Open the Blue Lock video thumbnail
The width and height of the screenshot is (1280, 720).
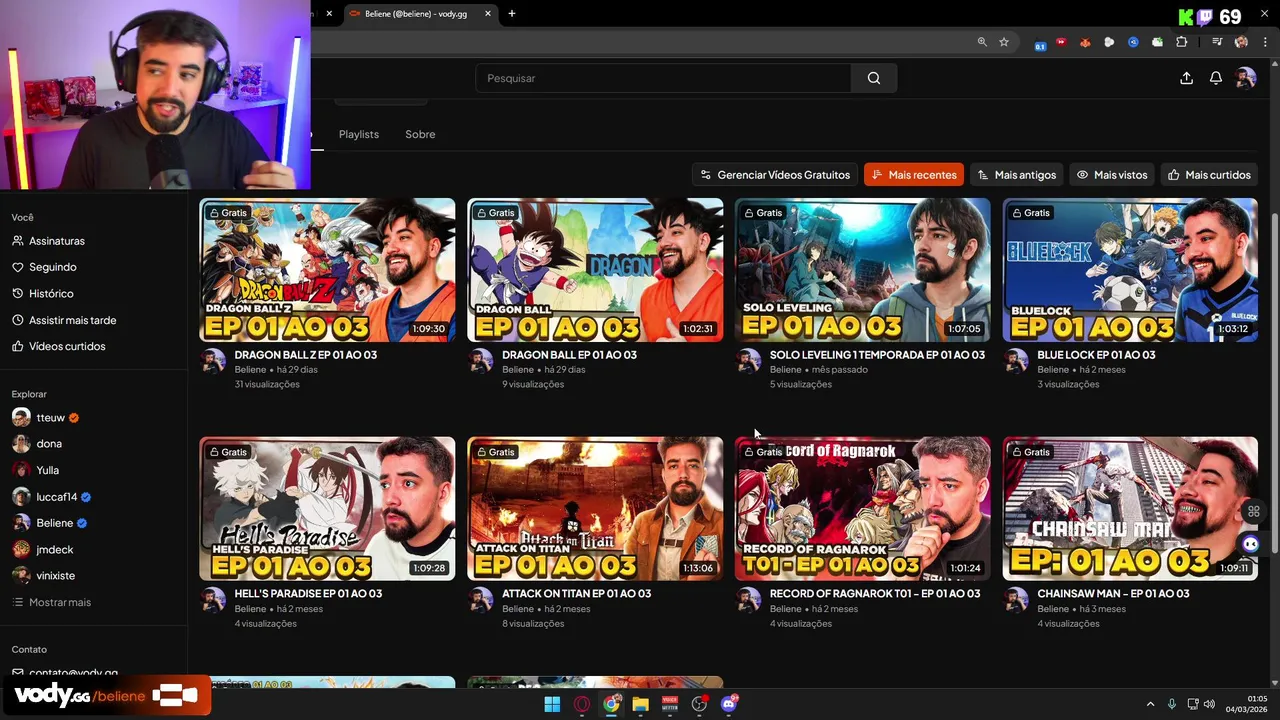(1130, 270)
